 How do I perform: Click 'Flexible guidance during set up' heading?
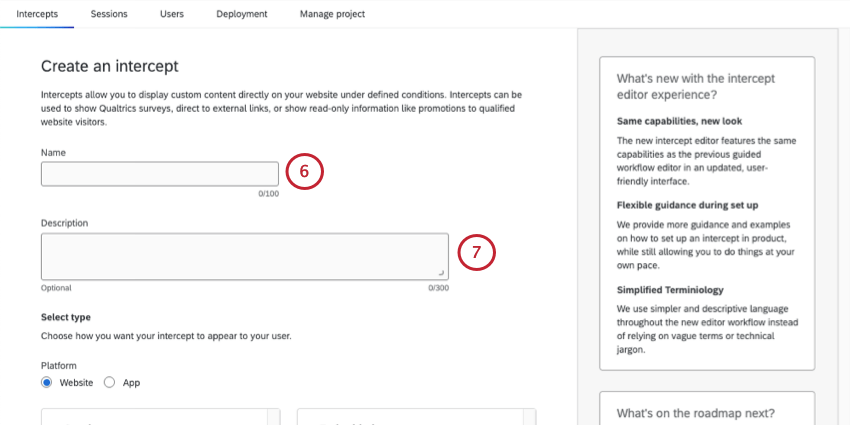(687, 205)
